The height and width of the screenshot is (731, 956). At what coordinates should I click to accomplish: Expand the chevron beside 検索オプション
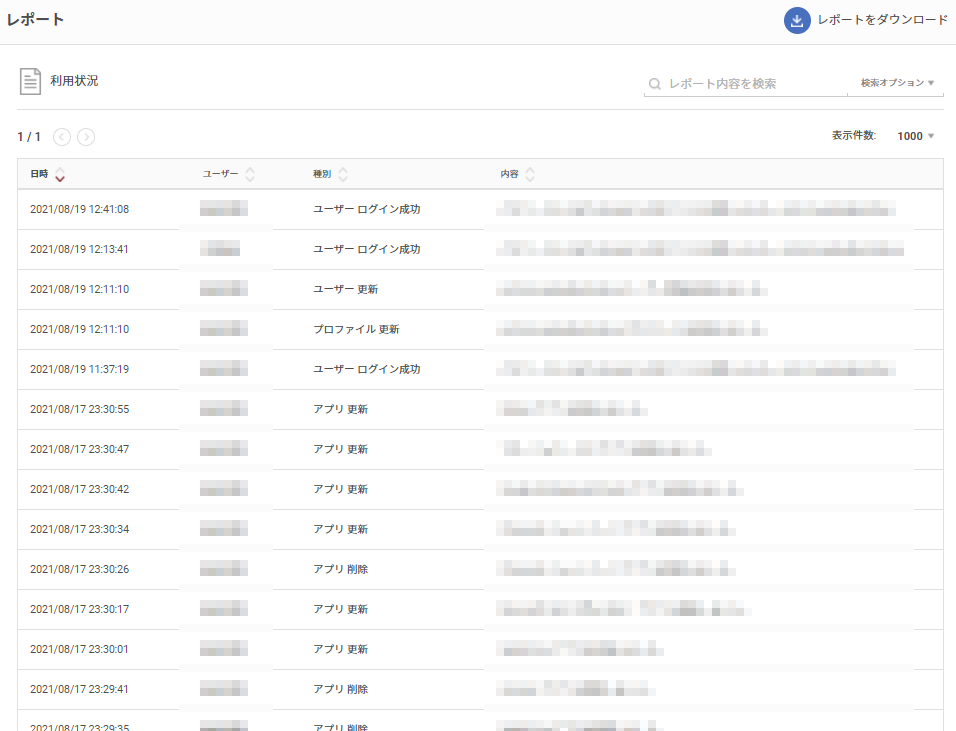pyautogui.click(x=932, y=83)
